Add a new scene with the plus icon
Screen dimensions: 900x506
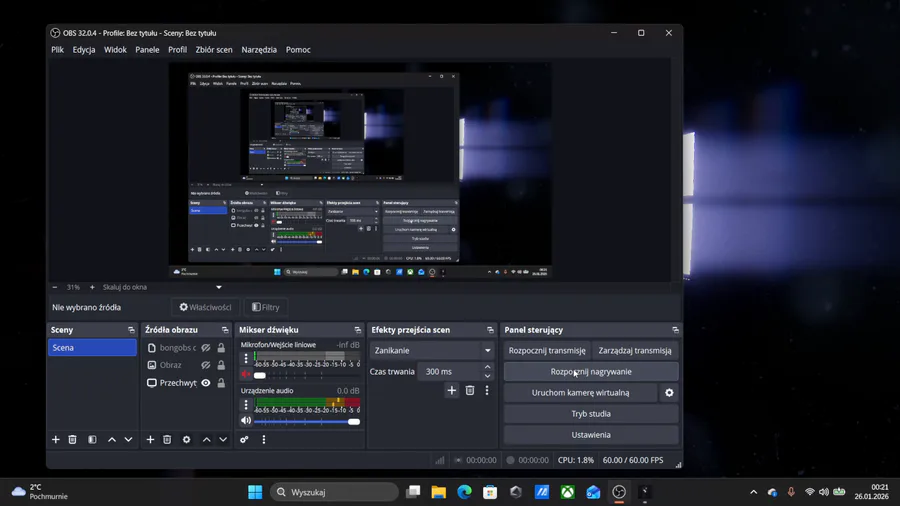click(56, 439)
